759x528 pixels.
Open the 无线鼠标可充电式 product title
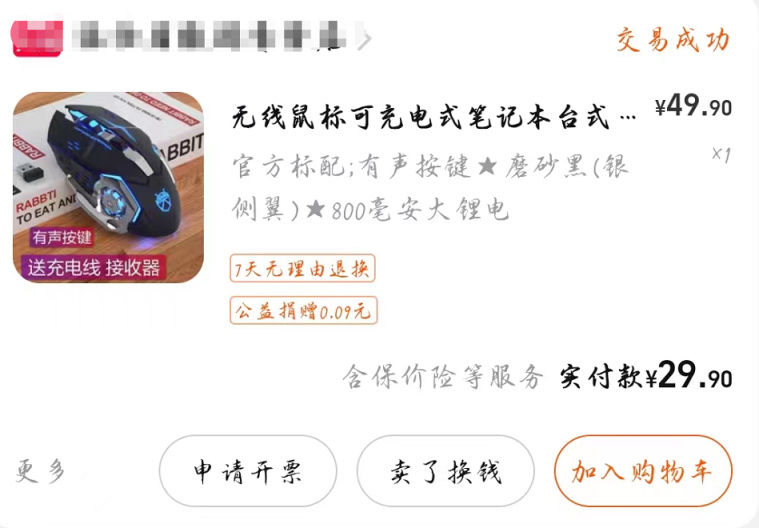click(434, 118)
